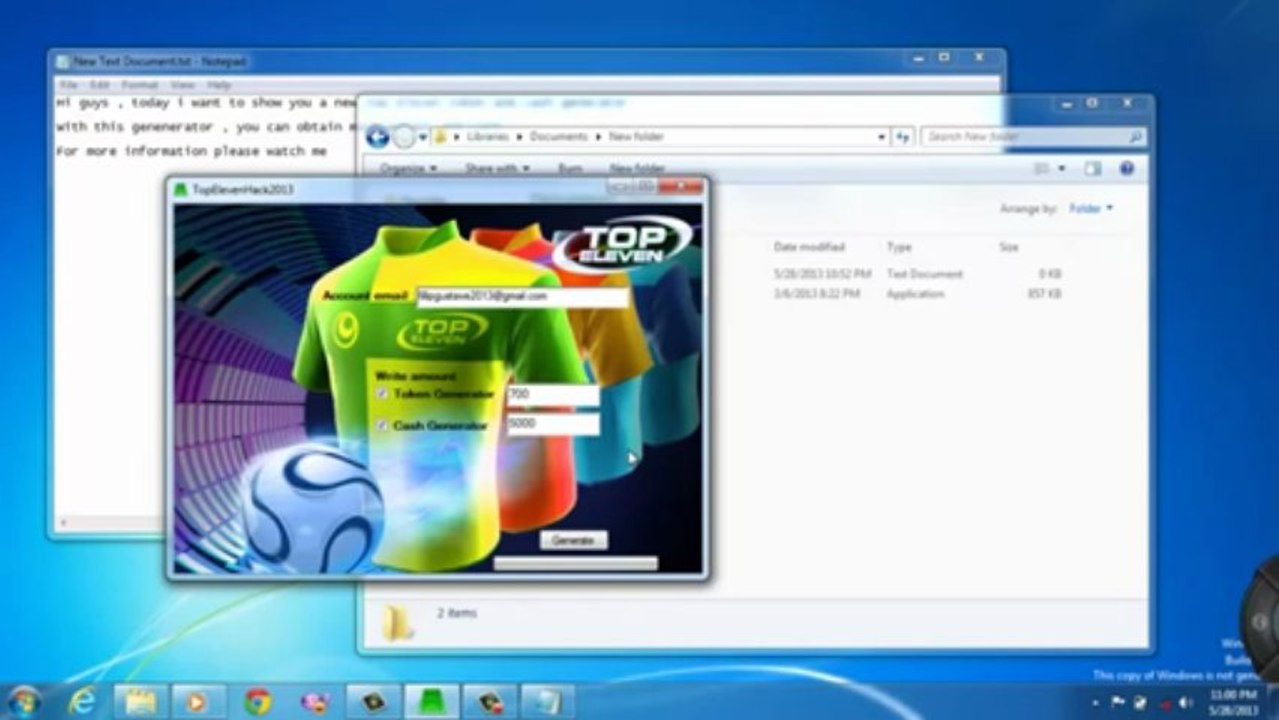Tick the Cash Generator checkbox
This screenshot has height=720, width=1279.
click(x=382, y=426)
